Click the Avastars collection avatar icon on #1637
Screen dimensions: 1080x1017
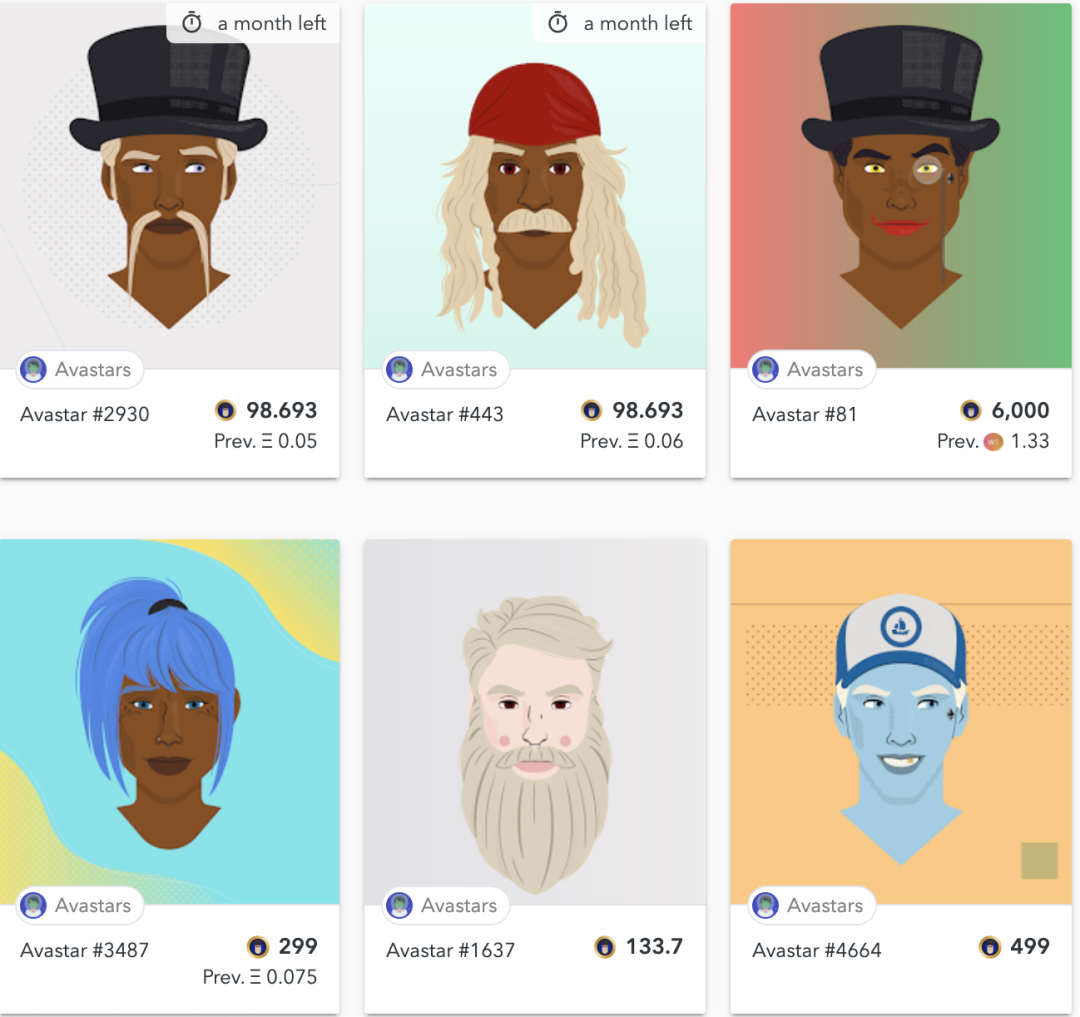click(399, 905)
